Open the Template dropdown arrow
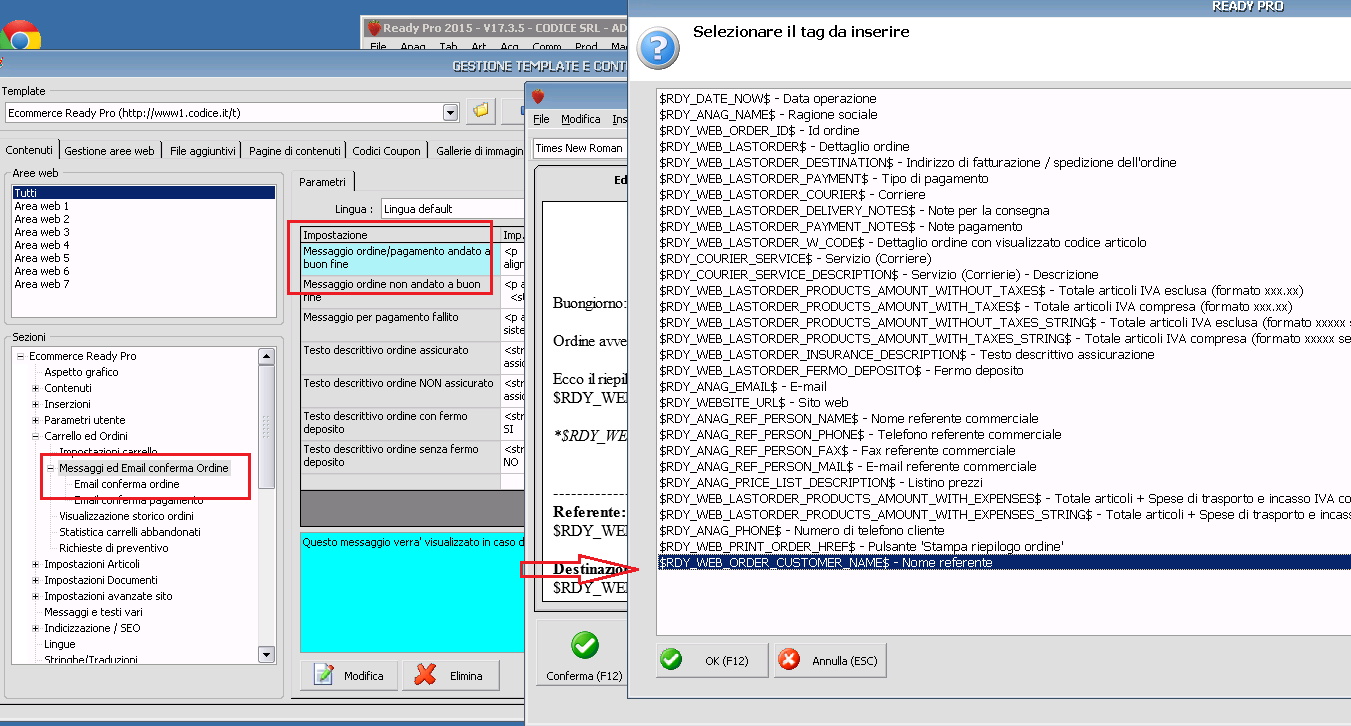The image size is (1351, 726). click(450, 113)
